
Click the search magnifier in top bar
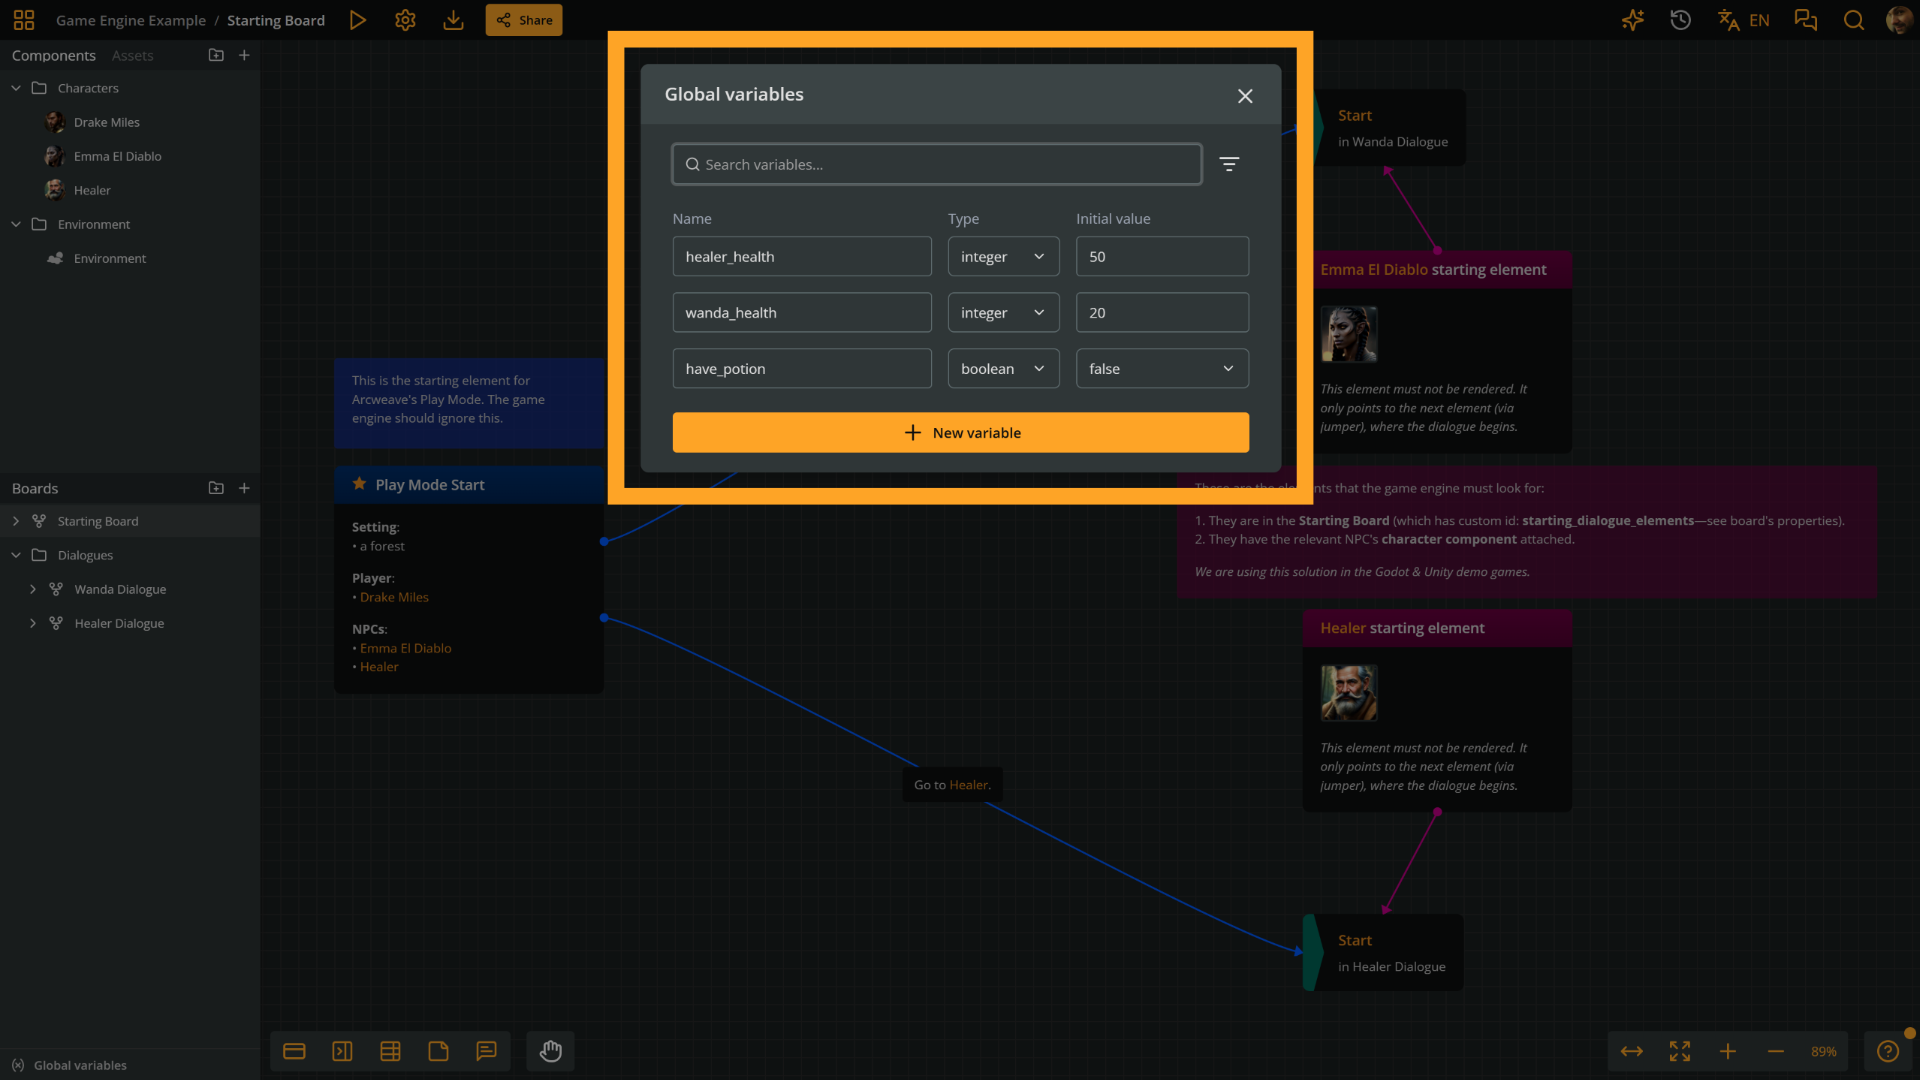(x=1854, y=20)
